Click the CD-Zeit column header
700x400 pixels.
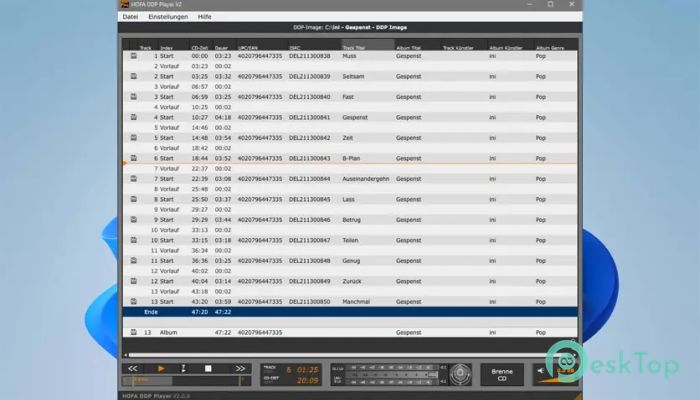click(x=200, y=47)
